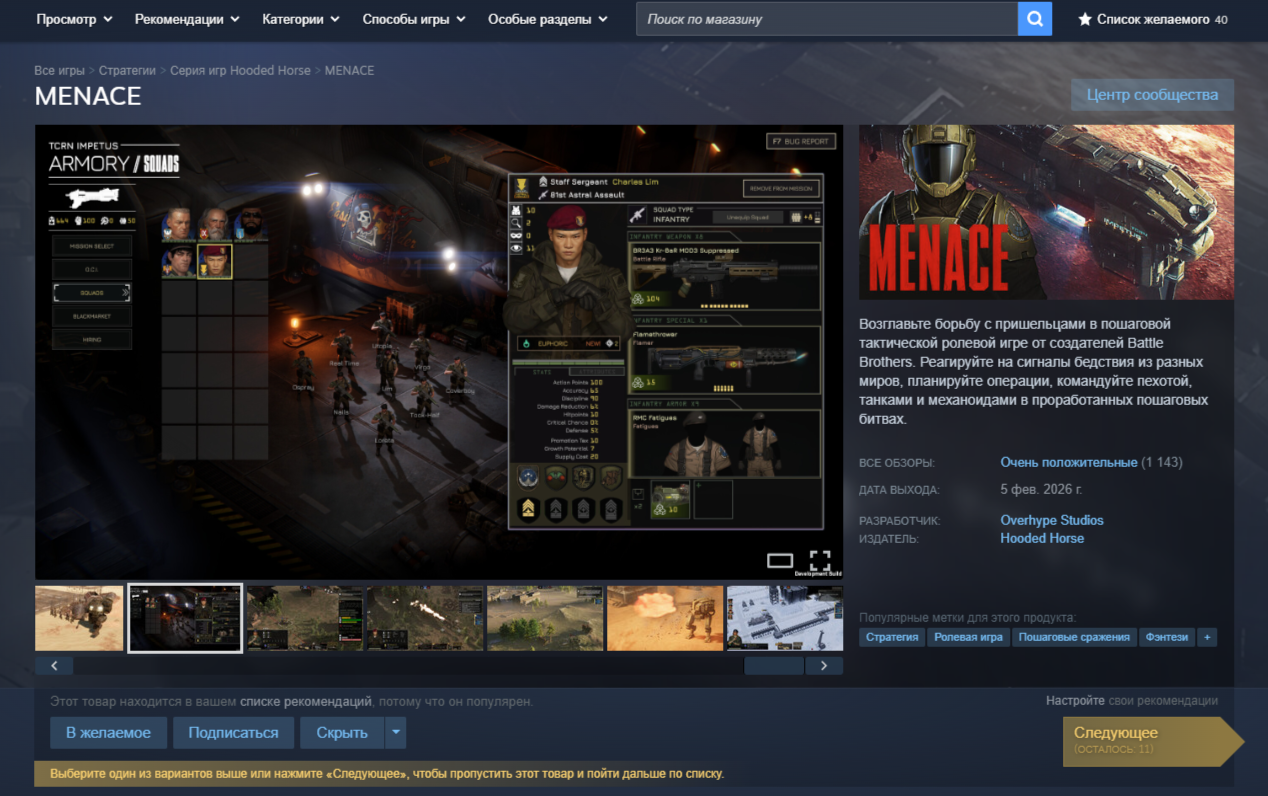
Task: Select first thumbnail with desert mech
Action: [x=79, y=618]
